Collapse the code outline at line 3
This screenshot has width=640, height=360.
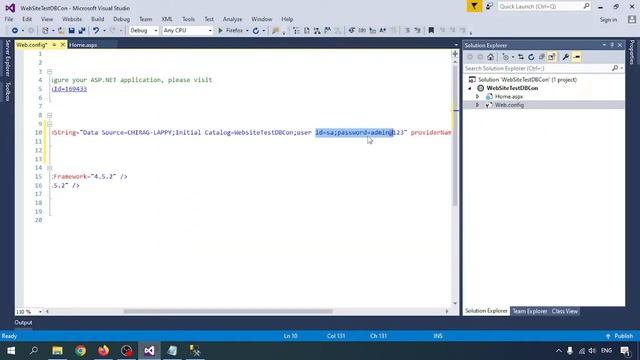coord(49,71)
